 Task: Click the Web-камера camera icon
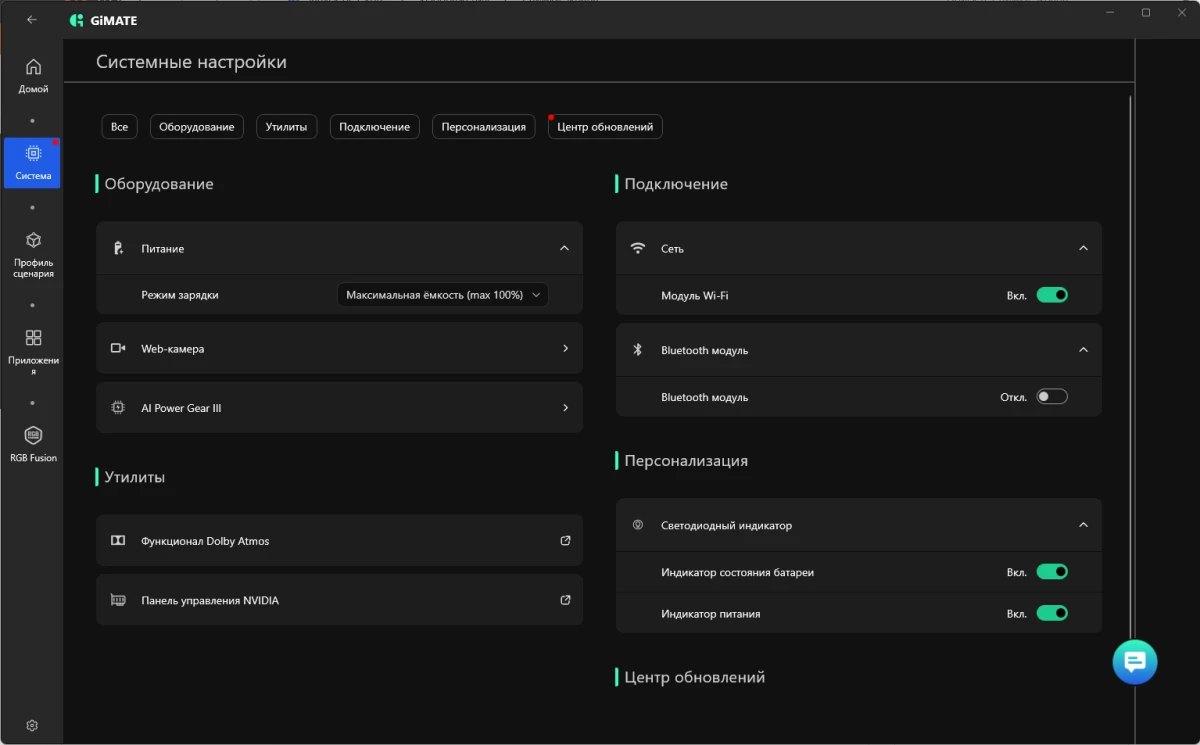pos(118,348)
